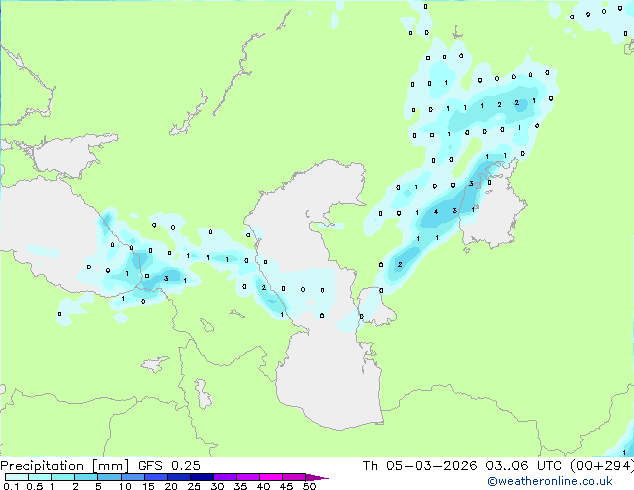Click the legend label '50'
634x490 pixels.
(x=309, y=486)
